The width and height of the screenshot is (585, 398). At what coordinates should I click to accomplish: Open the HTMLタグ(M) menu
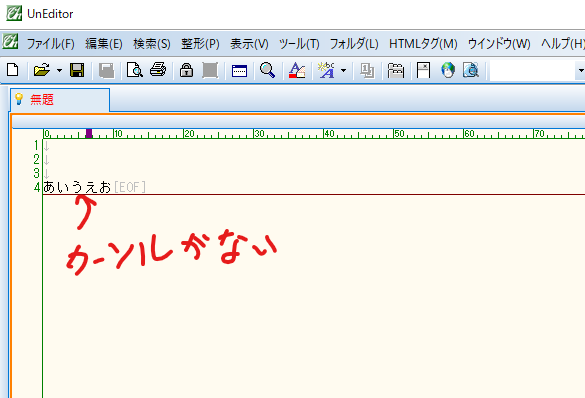pos(423,44)
